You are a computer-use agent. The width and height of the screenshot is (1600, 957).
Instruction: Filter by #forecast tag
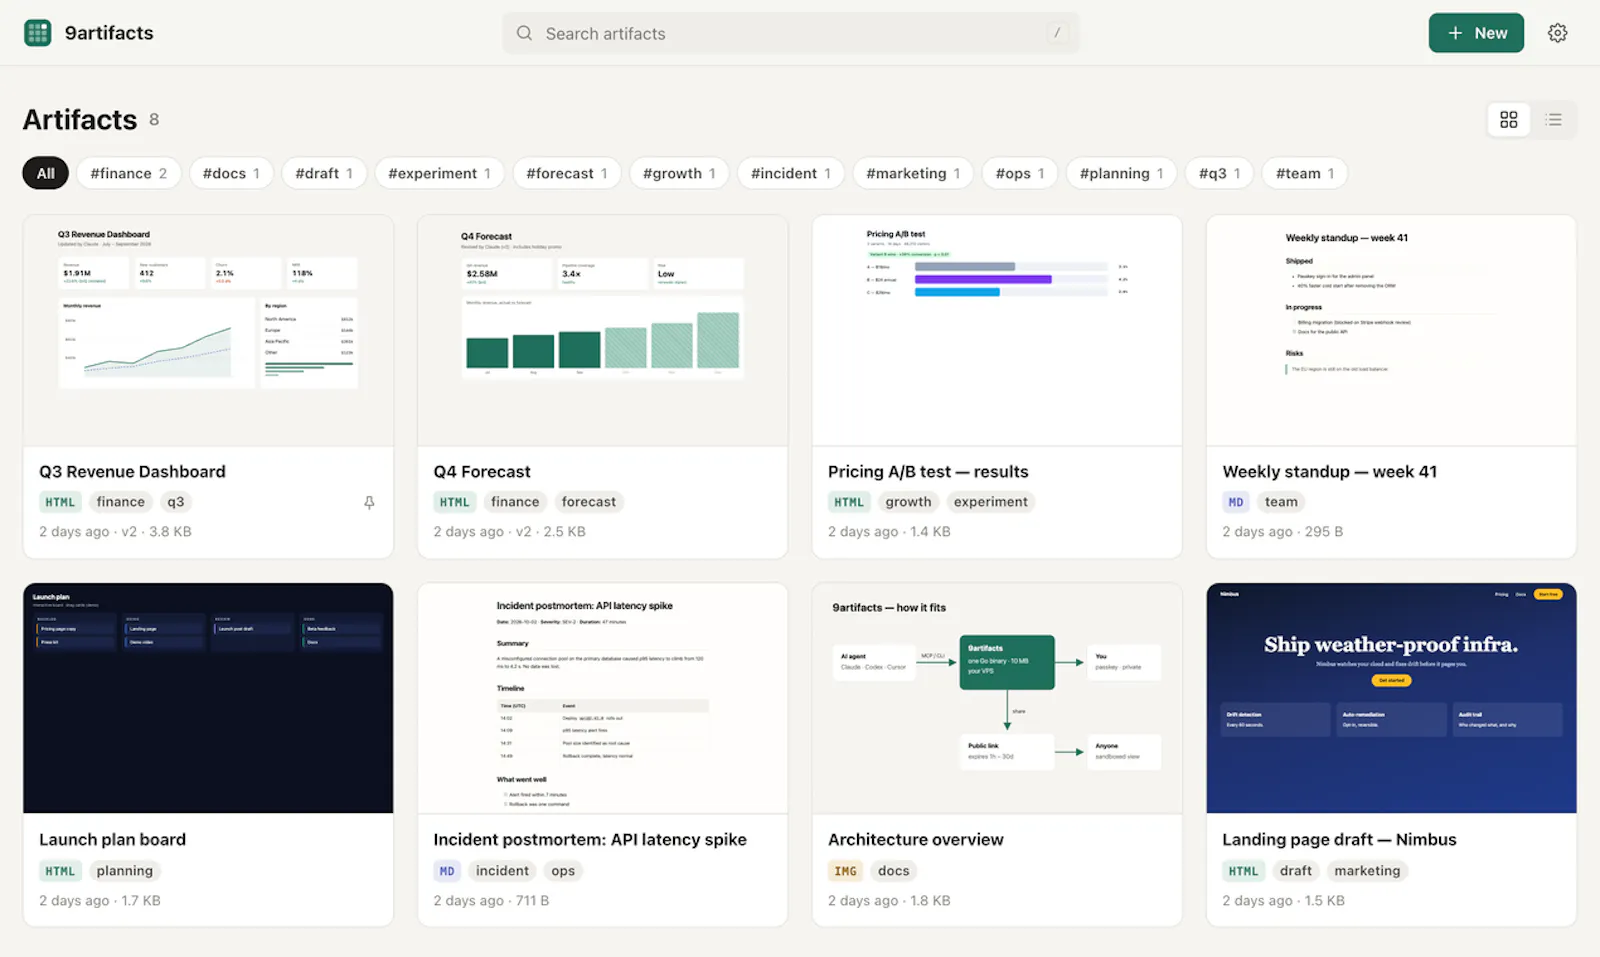pyautogui.click(x=567, y=173)
